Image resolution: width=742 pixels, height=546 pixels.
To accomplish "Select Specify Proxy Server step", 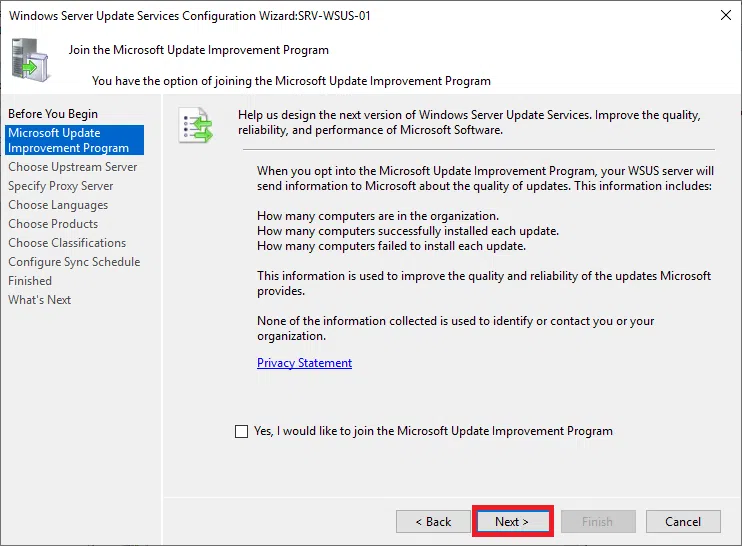I will [x=60, y=186].
